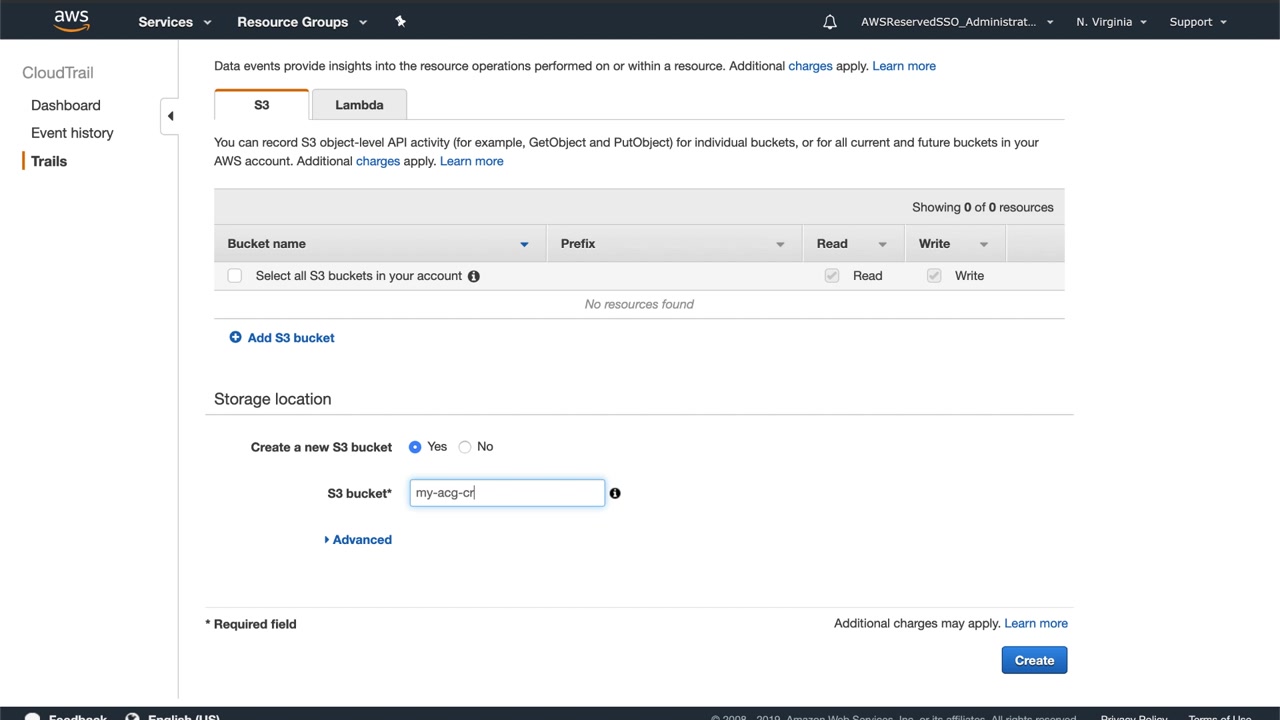Click the plus icon for Add S3 bucket
The height and width of the screenshot is (720, 1280).
[235, 338]
